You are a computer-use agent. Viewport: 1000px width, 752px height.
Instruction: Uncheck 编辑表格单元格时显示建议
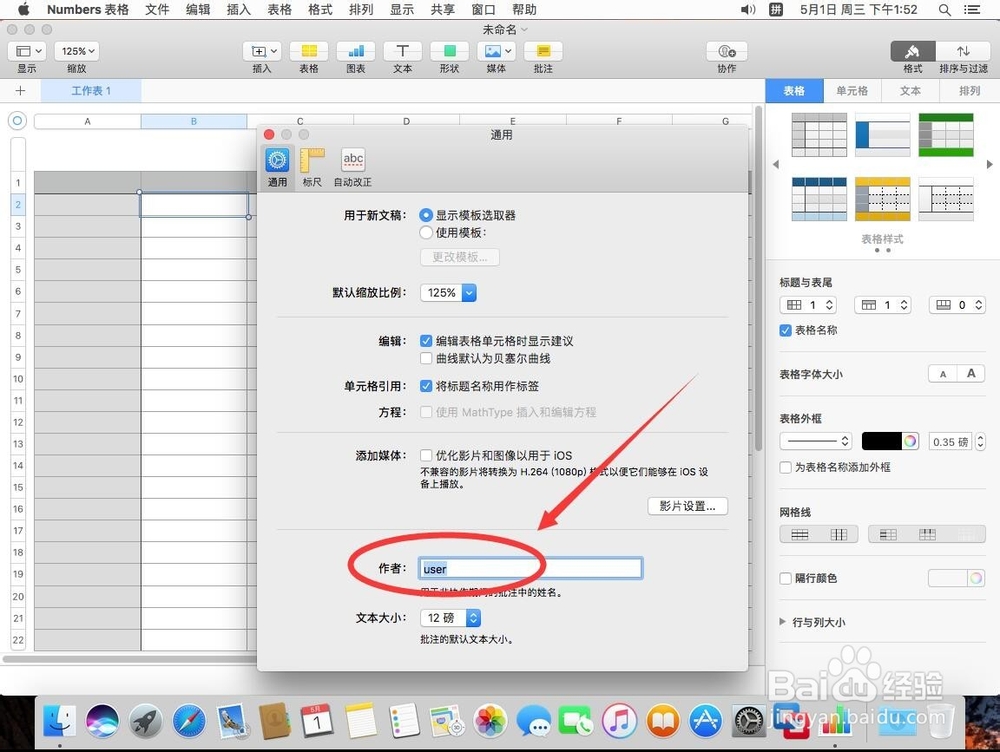point(428,340)
